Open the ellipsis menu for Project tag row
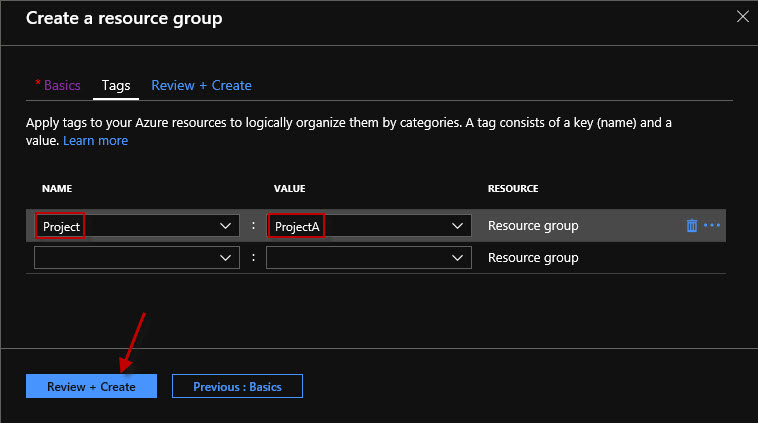The width and height of the screenshot is (758, 423). [x=712, y=225]
